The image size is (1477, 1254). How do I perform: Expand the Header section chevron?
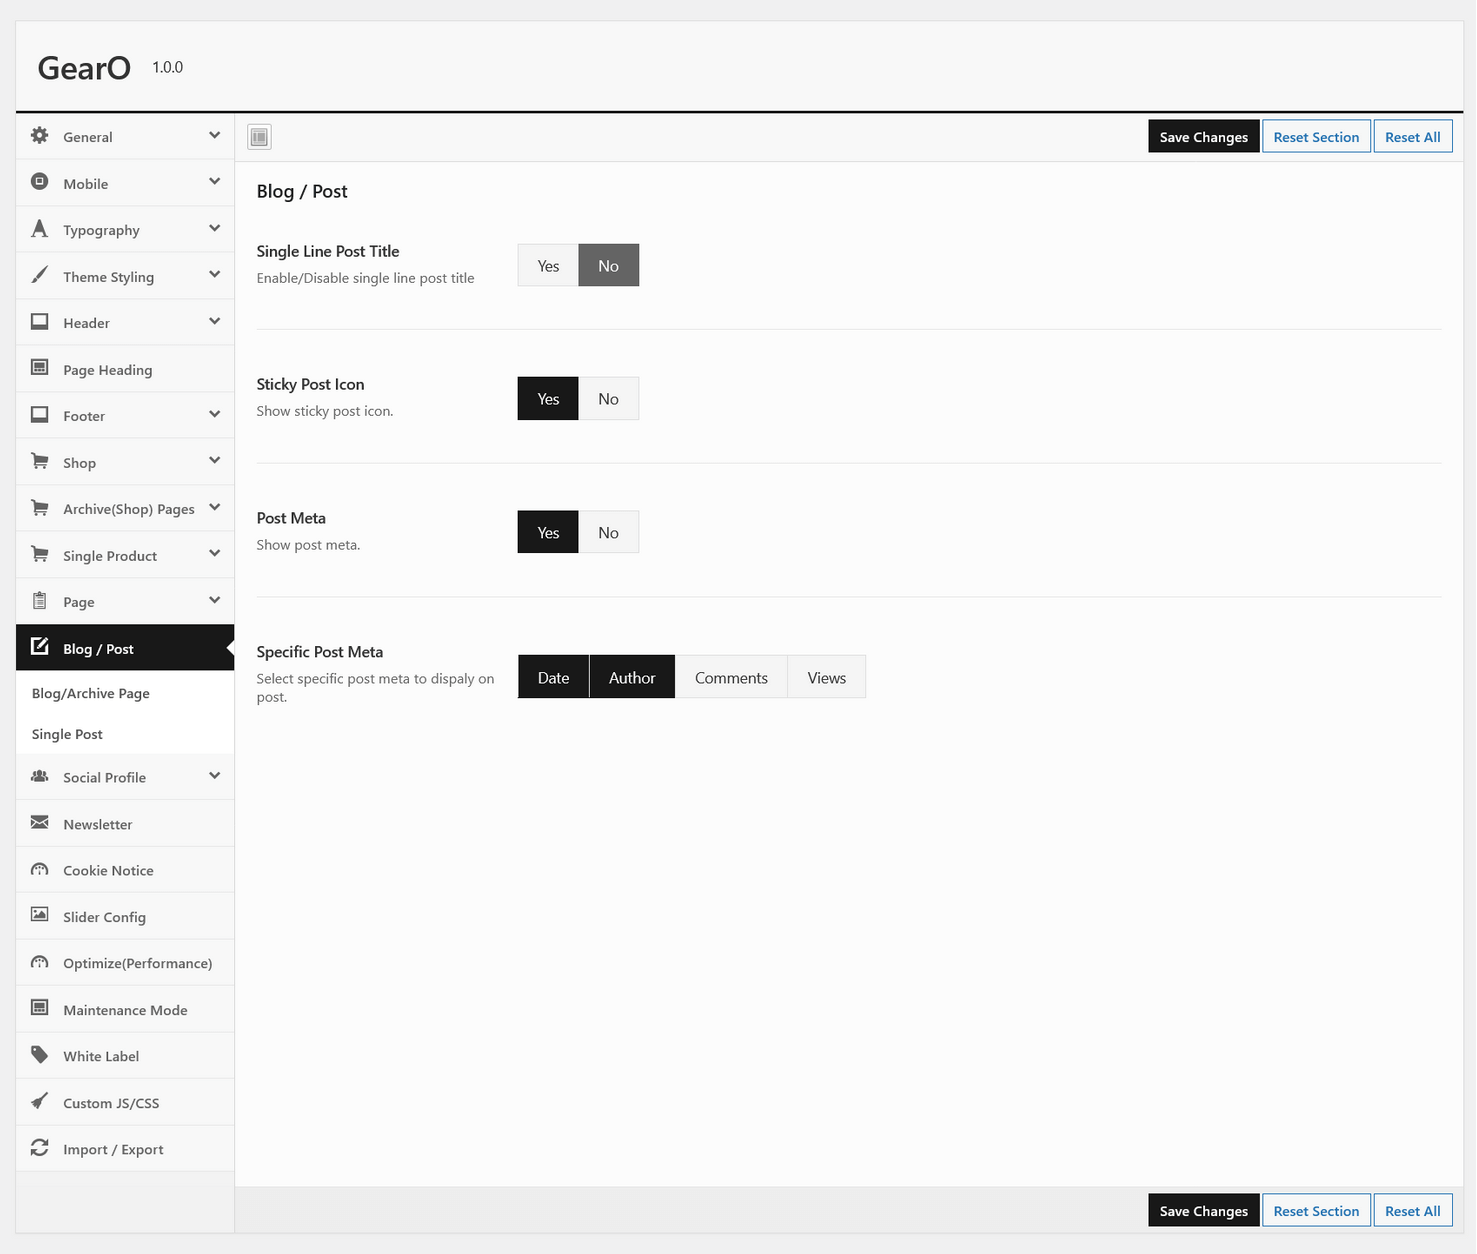click(214, 322)
